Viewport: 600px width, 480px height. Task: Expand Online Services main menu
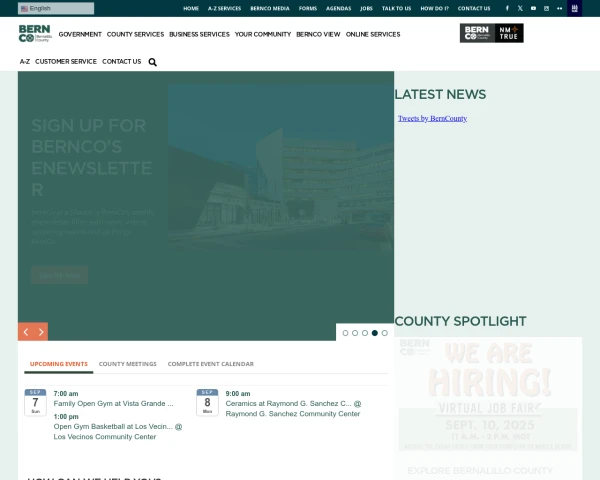(373, 34)
